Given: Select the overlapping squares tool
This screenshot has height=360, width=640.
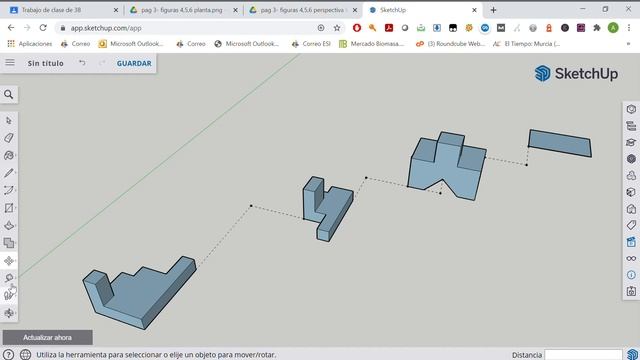Looking at the screenshot, I should point(9,243).
